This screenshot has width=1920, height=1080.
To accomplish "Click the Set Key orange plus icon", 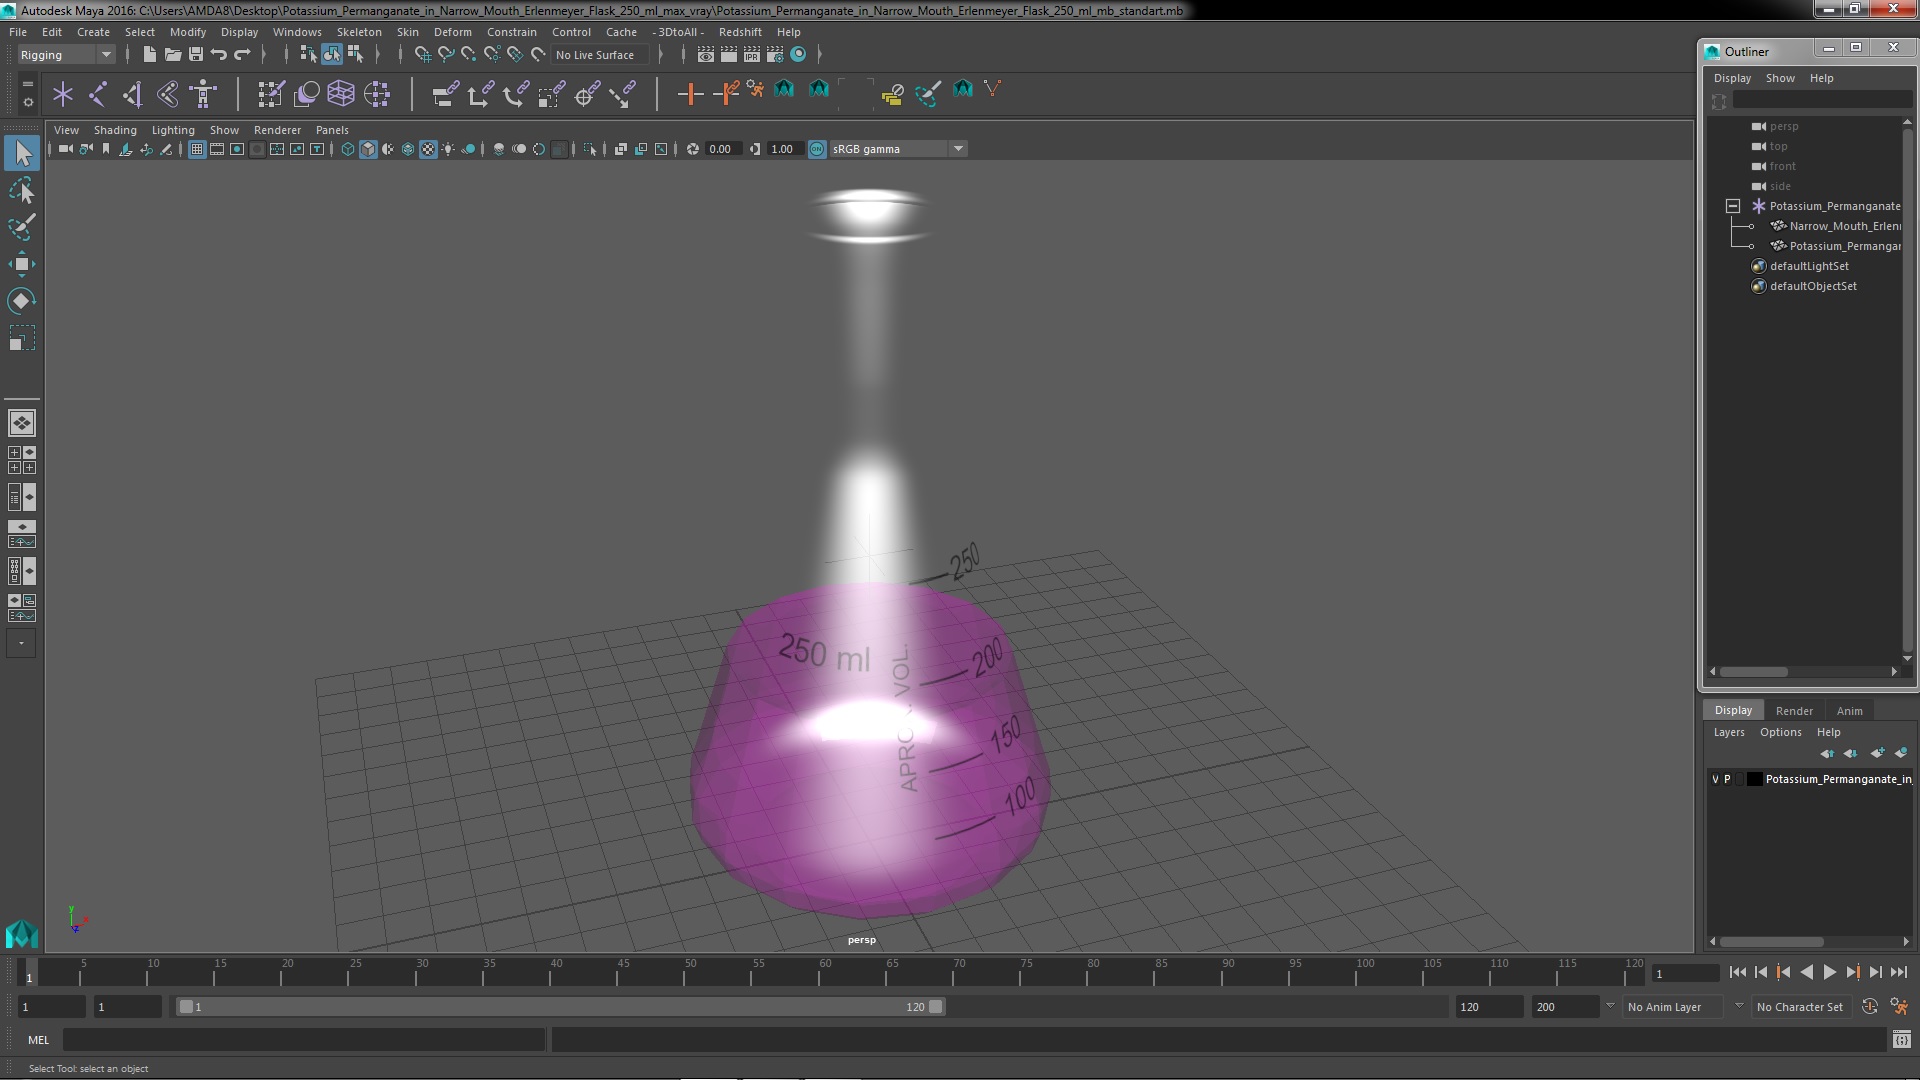I will (x=690, y=94).
